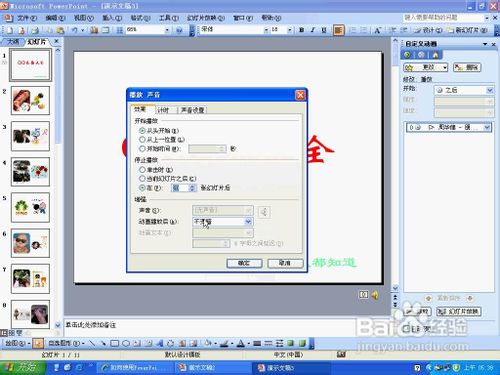Click the Line style icon
500x375 pixels.
pos(257,343)
